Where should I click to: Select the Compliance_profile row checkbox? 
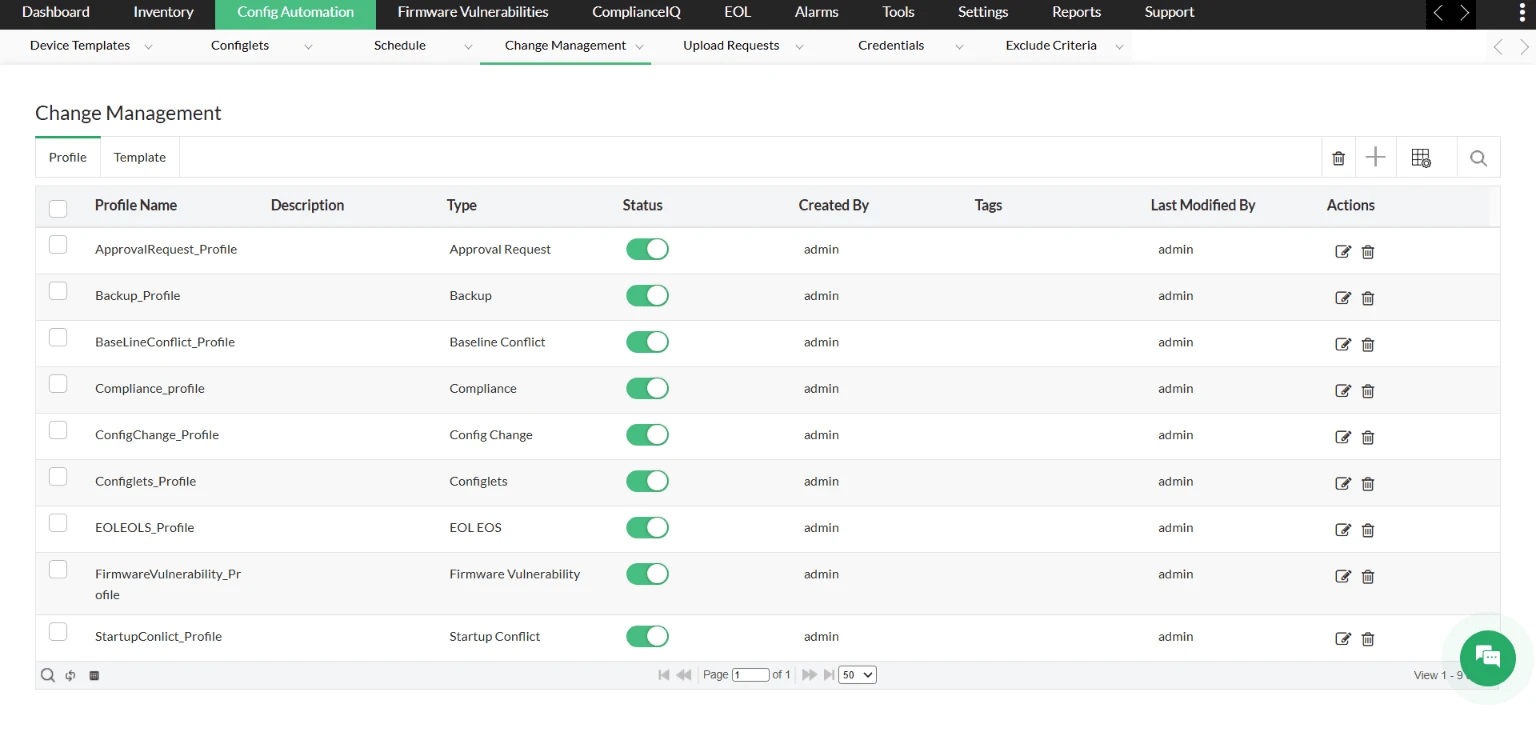58,384
